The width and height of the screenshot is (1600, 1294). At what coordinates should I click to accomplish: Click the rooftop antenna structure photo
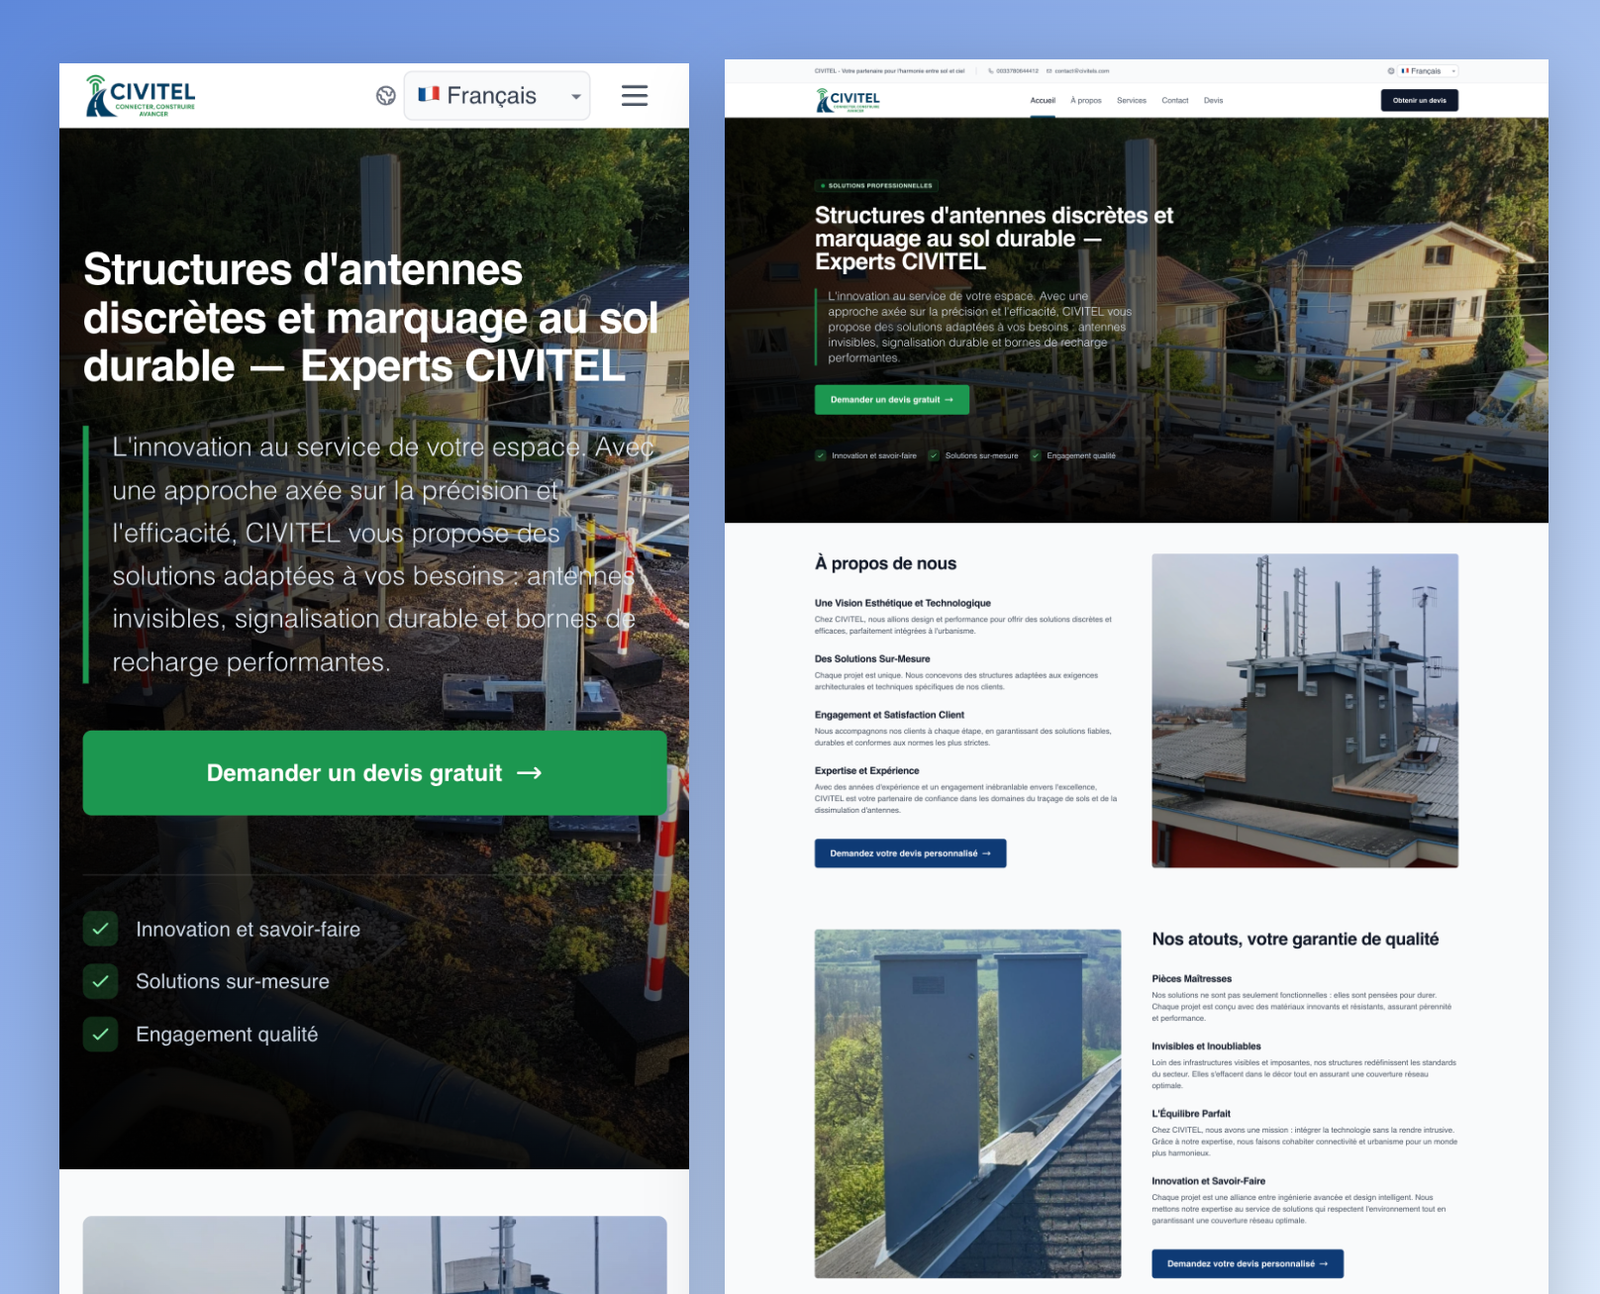click(1304, 710)
